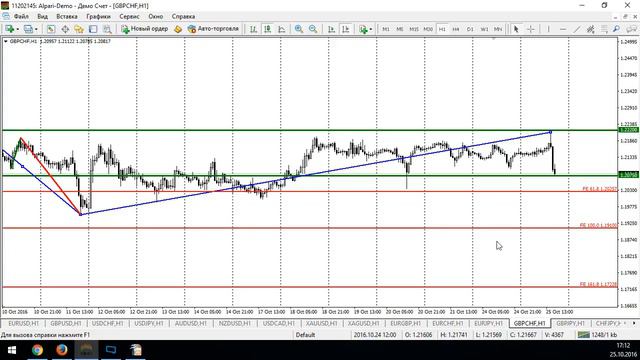Switch to the USDCHF,H1 chart tab
The width and height of the screenshot is (640, 360).
(107, 323)
